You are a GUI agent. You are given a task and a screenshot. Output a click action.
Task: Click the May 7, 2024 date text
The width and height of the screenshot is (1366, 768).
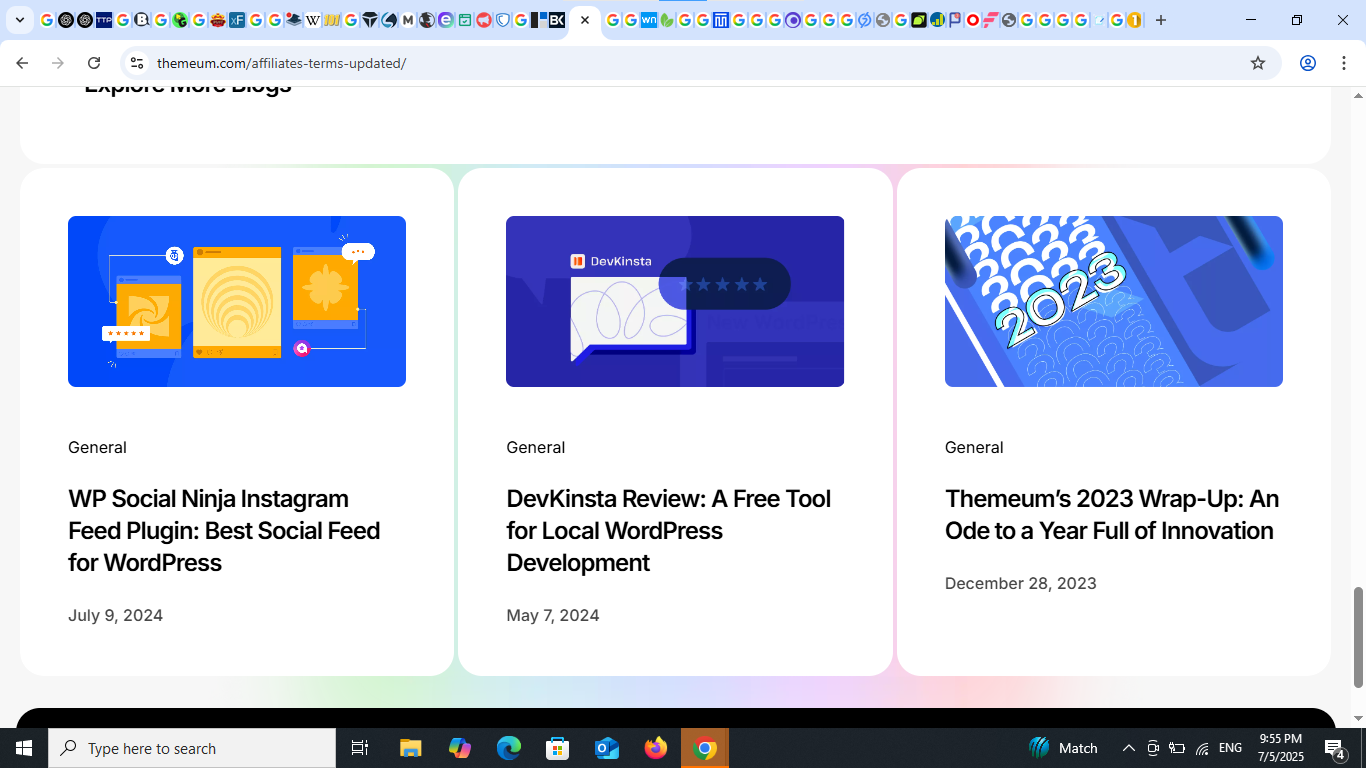point(553,615)
